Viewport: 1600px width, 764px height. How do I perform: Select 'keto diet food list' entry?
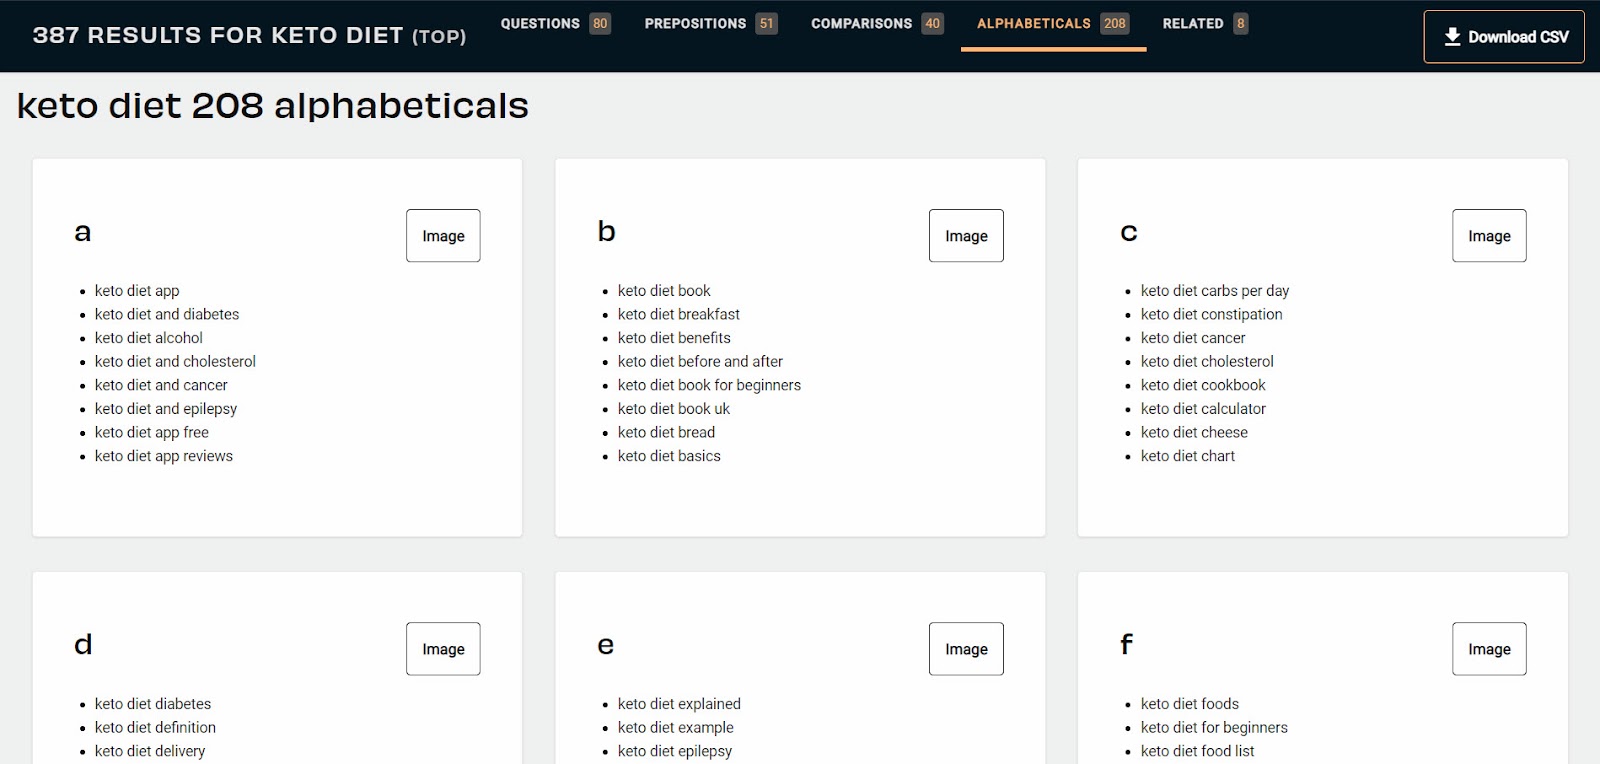point(1197,751)
